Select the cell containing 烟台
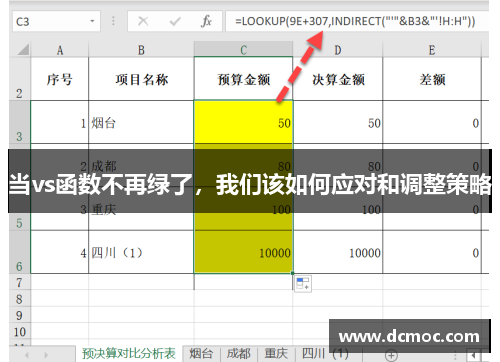Viewport: 500px width, 362px height. click(x=141, y=122)
